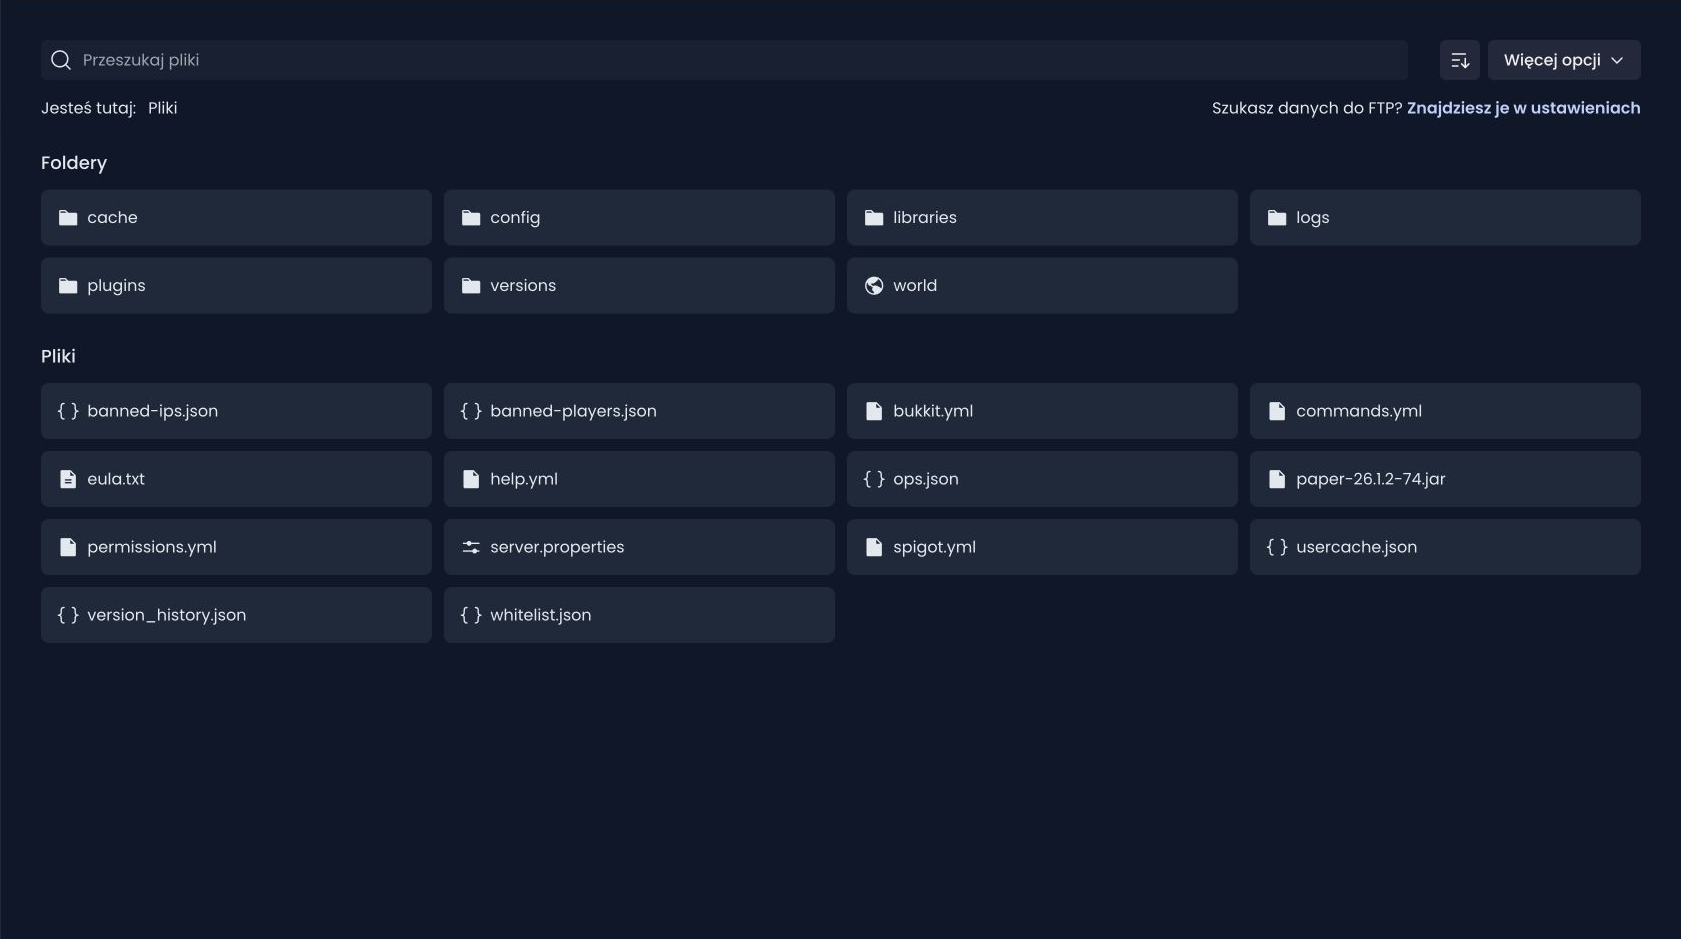Click the eula.txt document icon
Screen dimensions: 1681x939
[x=68, y=479]
